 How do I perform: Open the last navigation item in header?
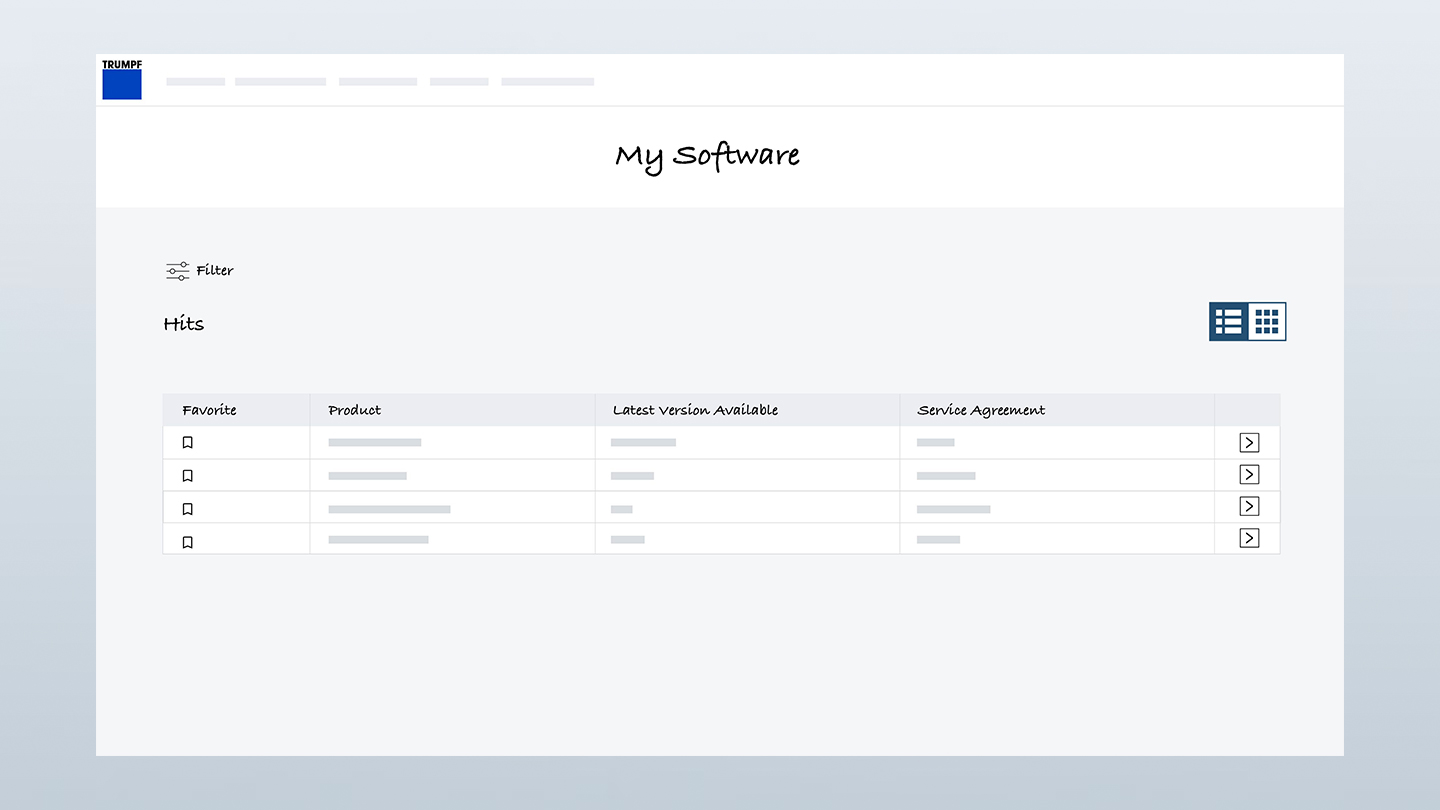547,82
